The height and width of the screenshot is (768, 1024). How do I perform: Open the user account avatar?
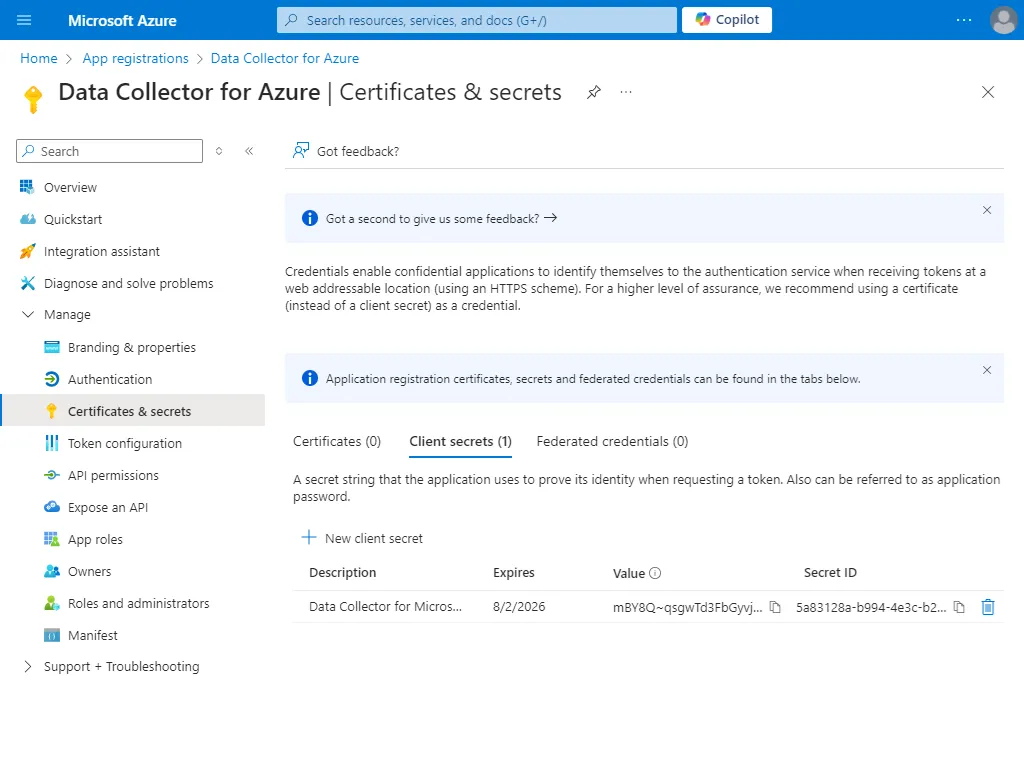(x=1003, y=20)
